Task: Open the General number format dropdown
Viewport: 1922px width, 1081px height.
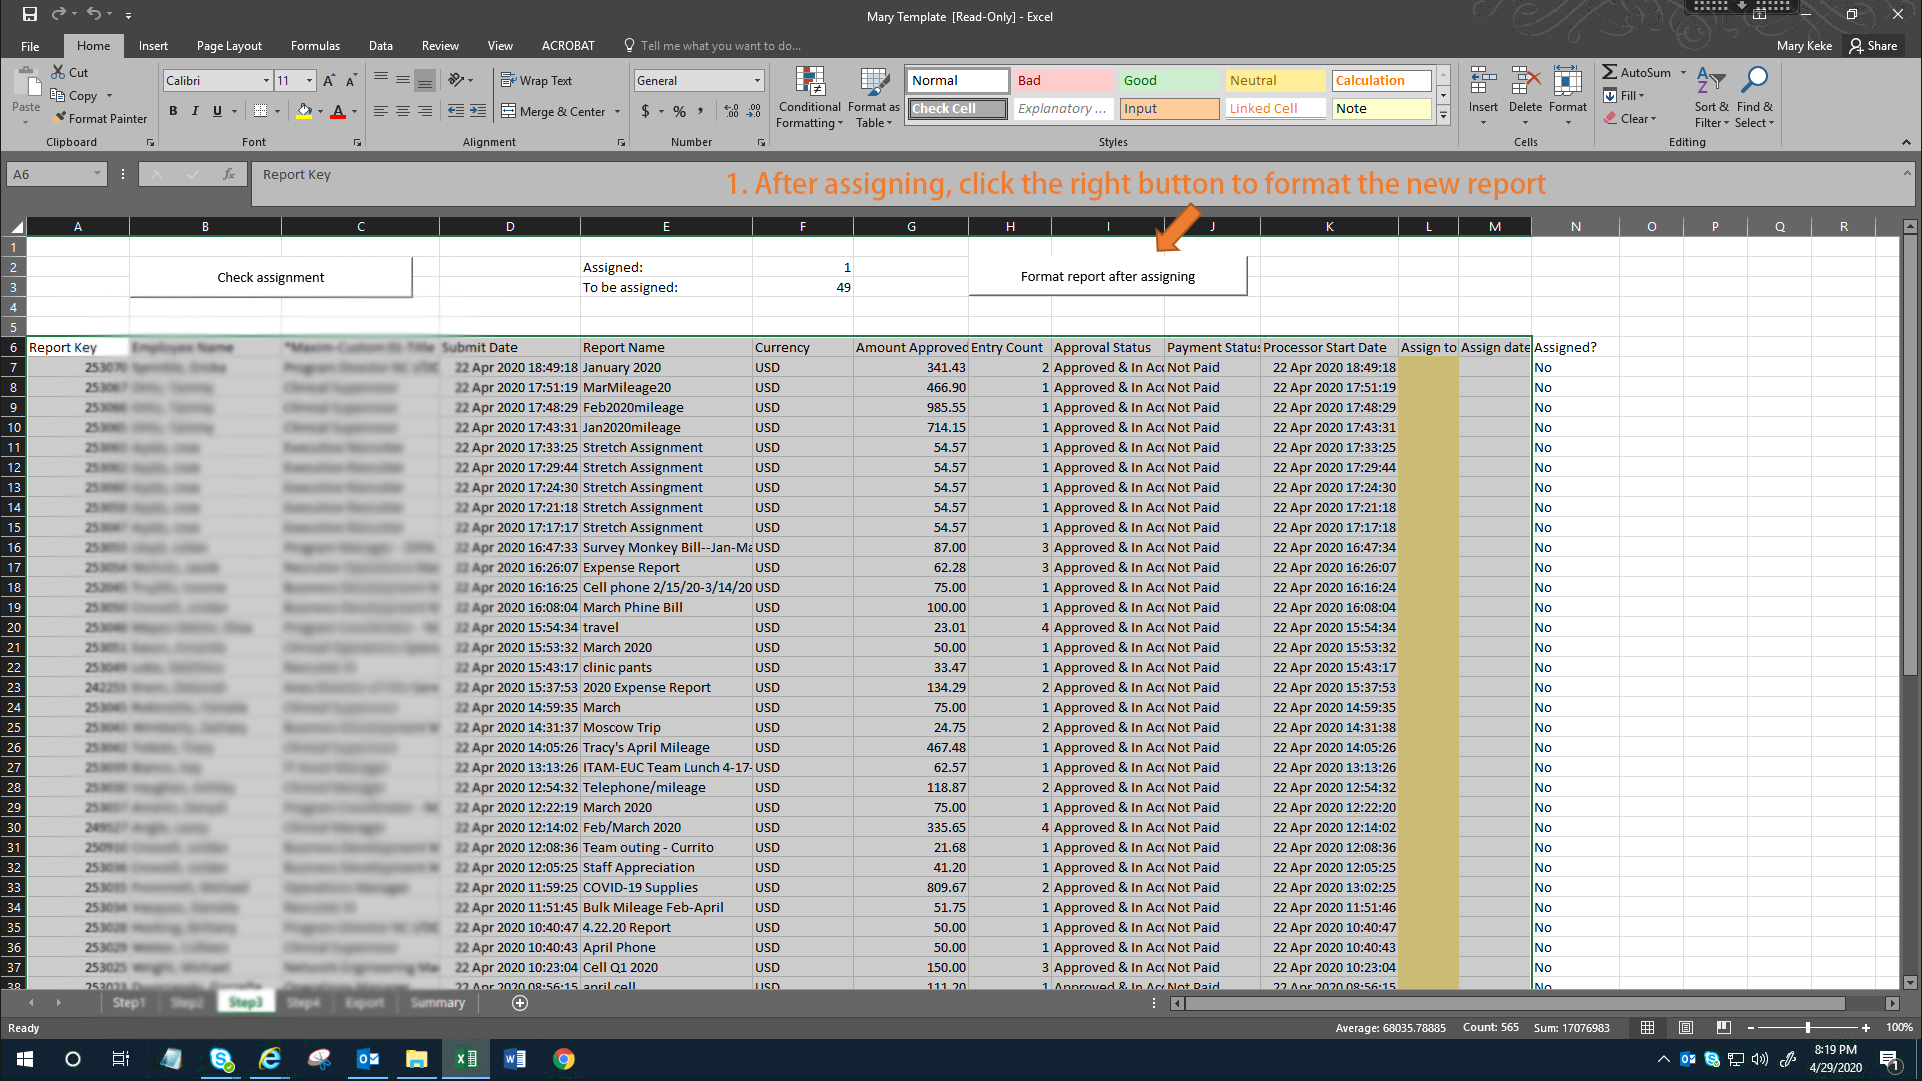Action: (x=756, y=80)
